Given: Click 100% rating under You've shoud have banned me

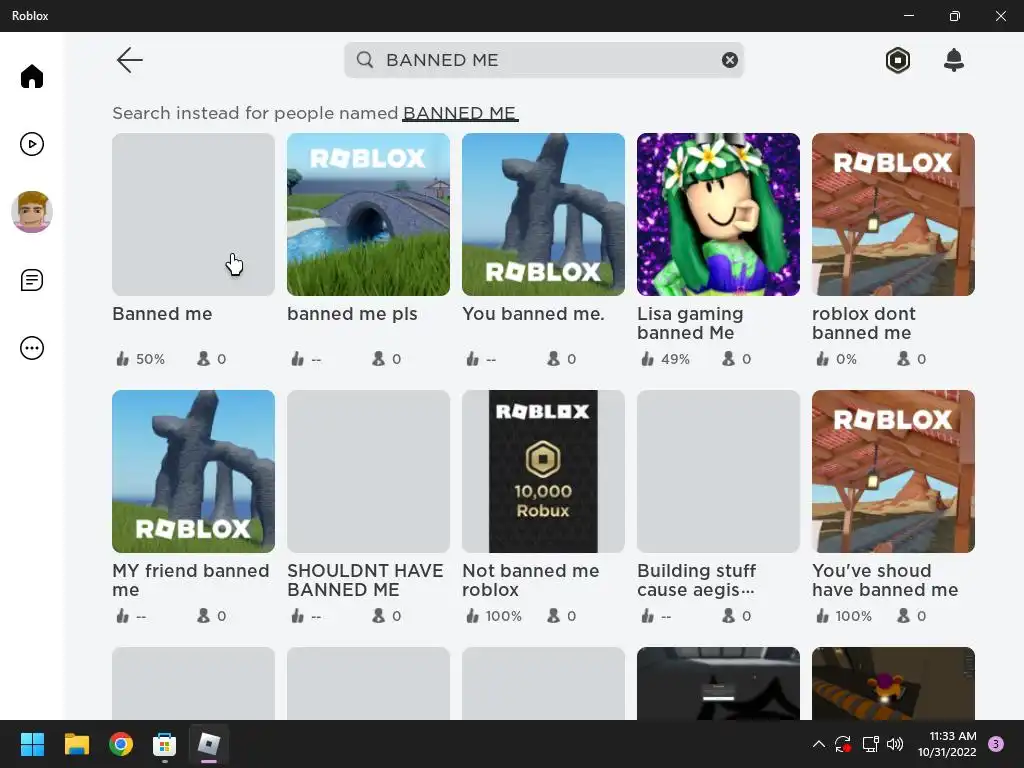Looking at the screenshot, I should click(x=854, y=616).
